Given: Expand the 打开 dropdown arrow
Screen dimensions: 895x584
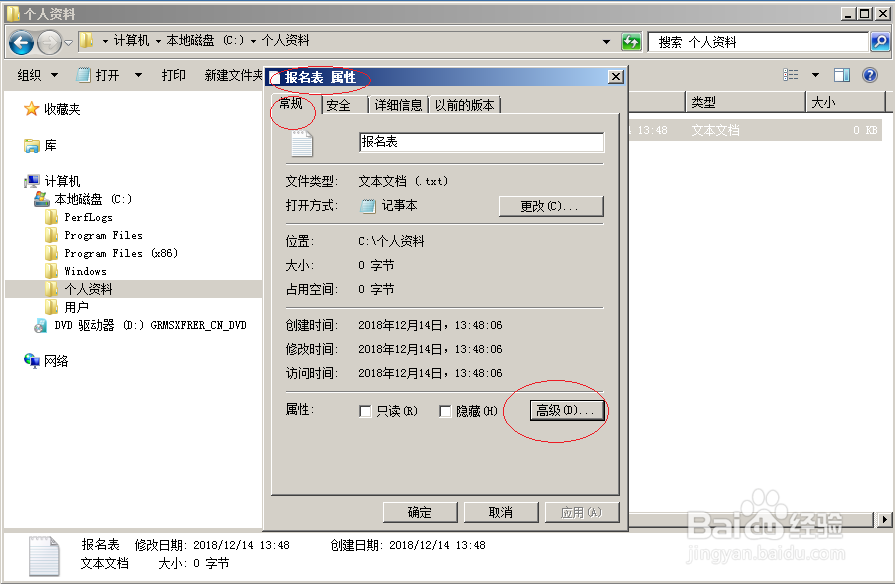Looking at the screenshot, I should 138,75.
